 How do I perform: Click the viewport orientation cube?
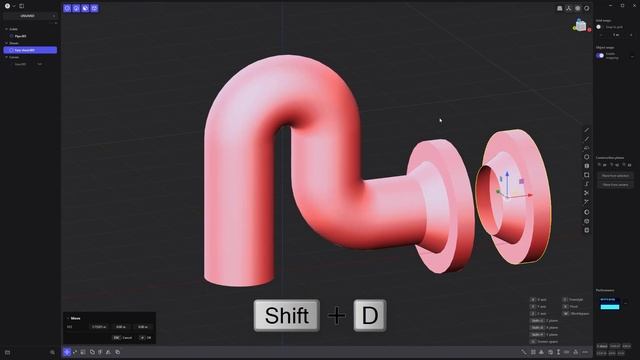(581, 26)
